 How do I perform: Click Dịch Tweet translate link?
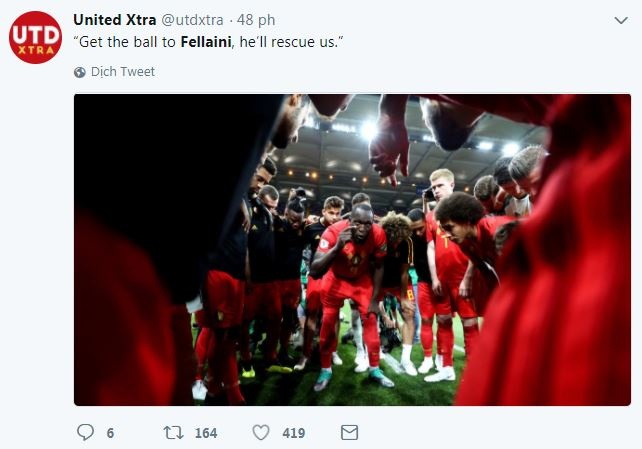123,72
